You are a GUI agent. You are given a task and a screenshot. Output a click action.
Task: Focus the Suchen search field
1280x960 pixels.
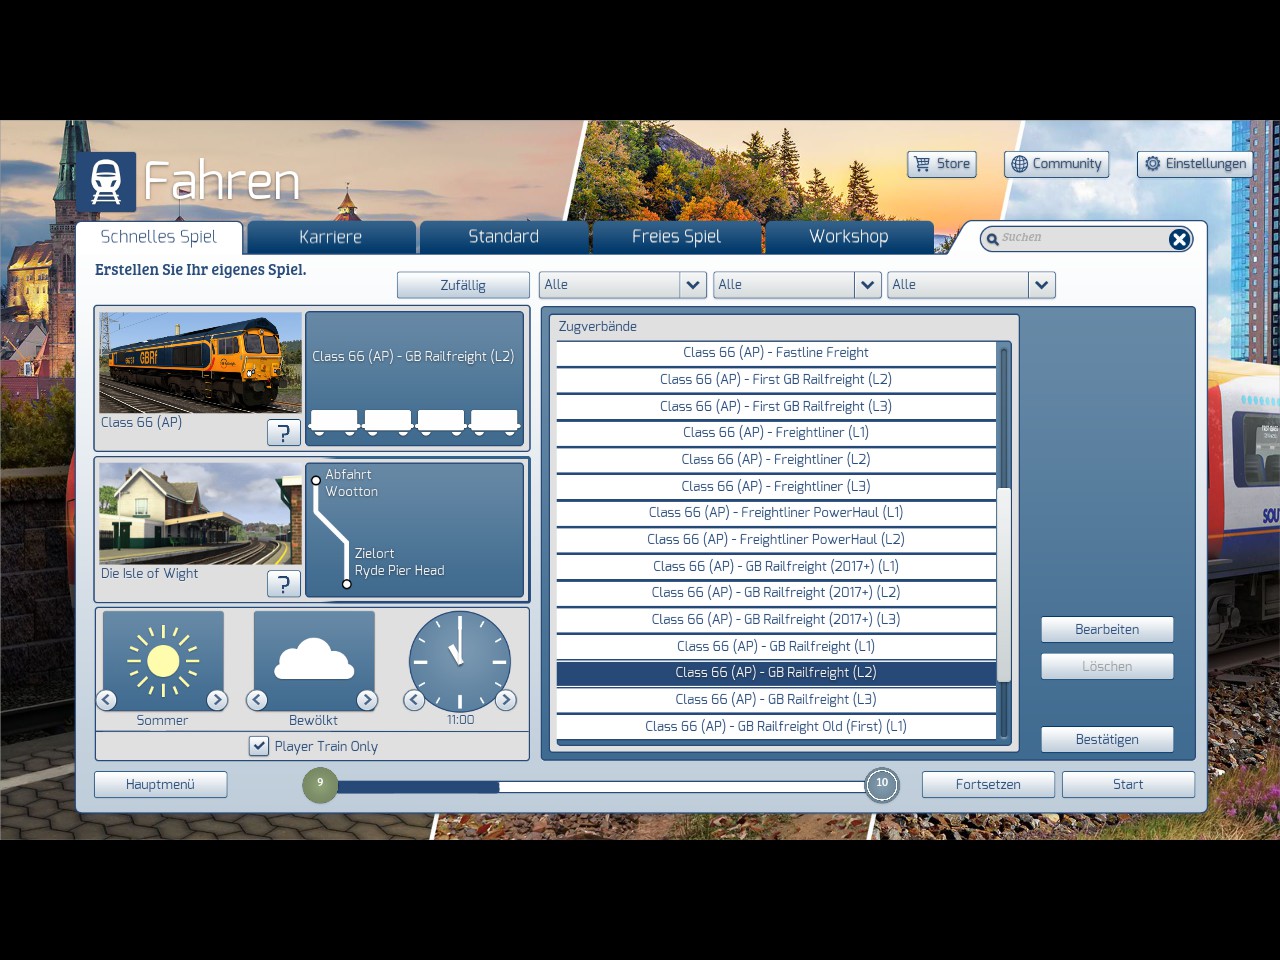pyautogui.click(x=1084, y=239)
